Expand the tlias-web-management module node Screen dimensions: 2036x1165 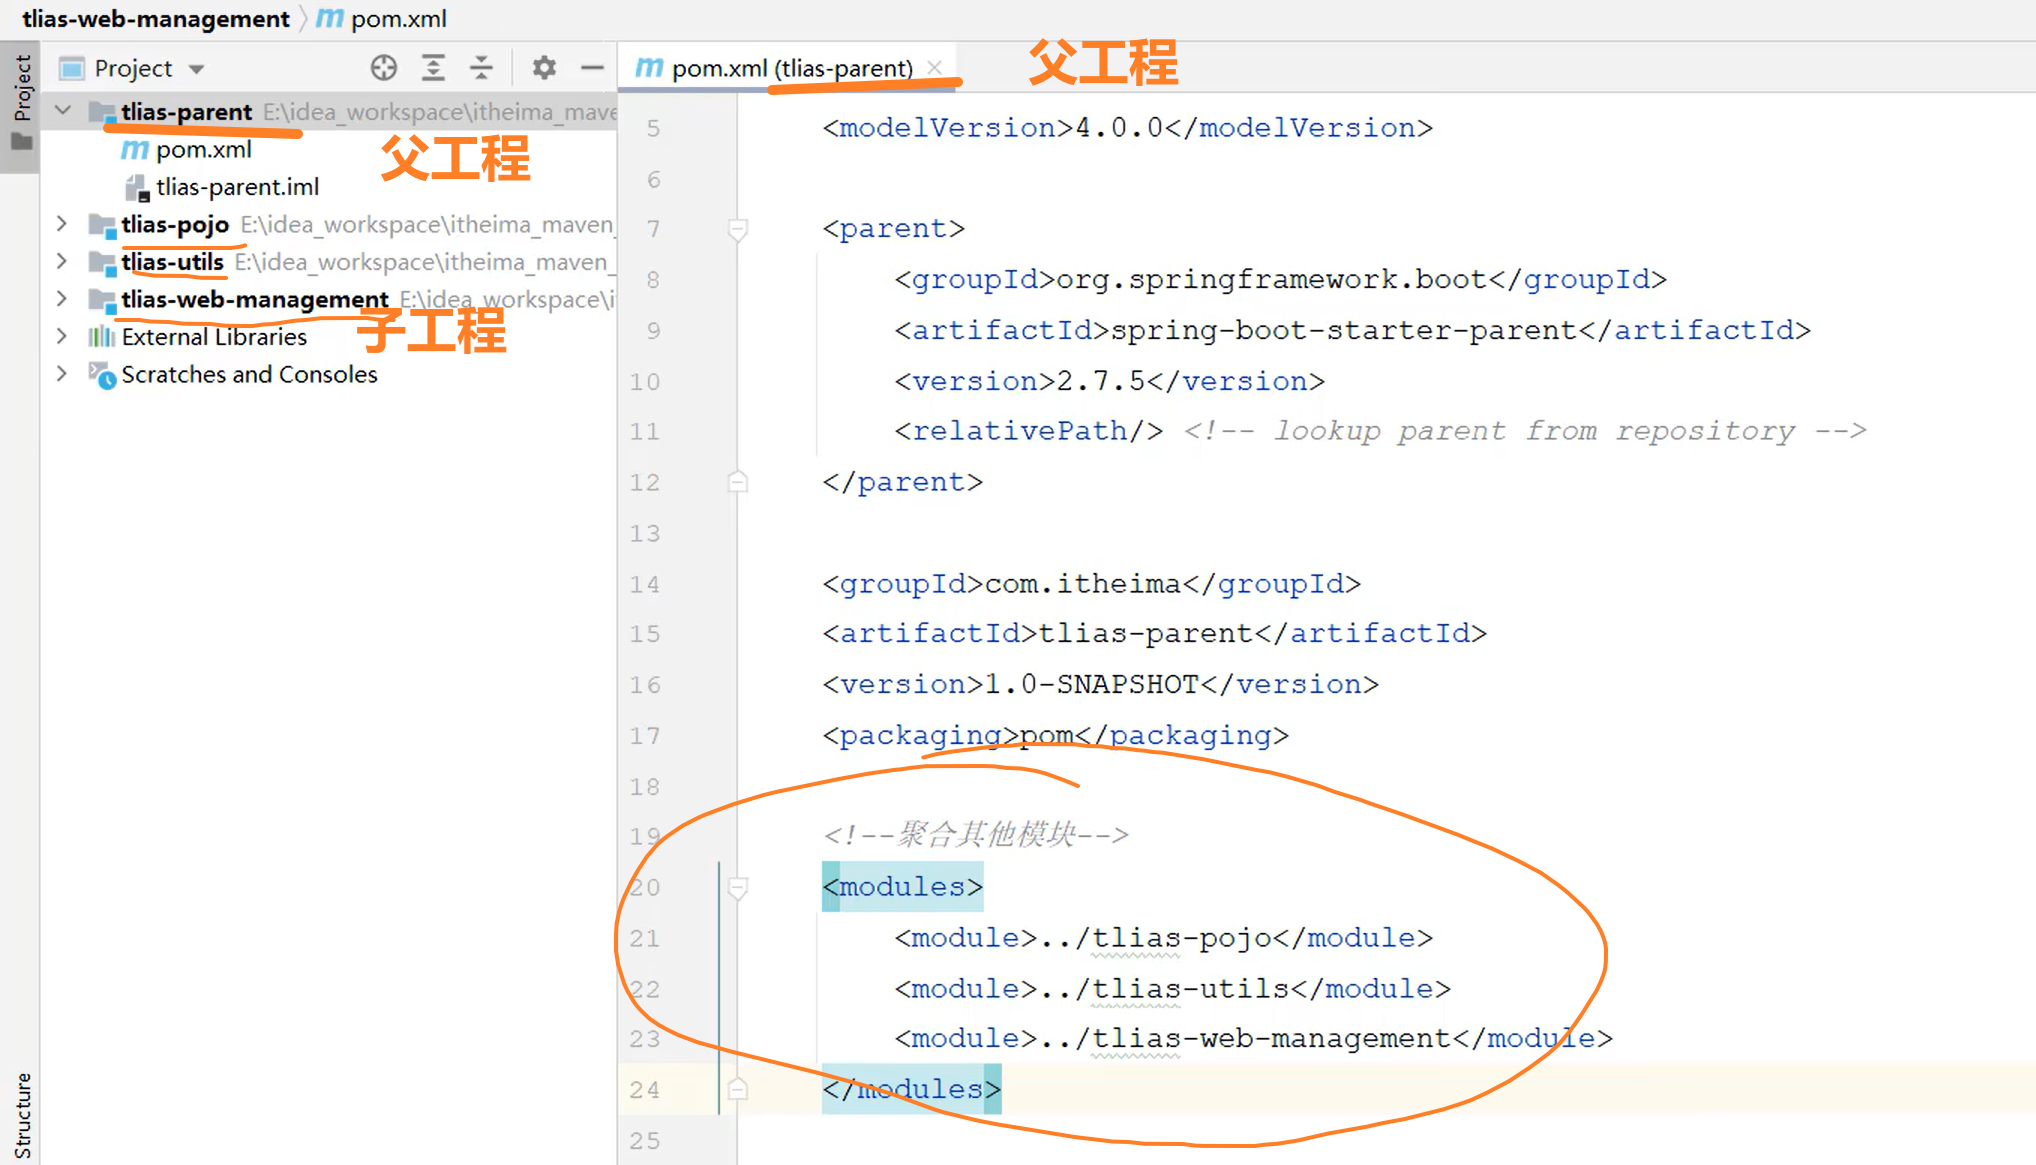tap(62, 299)
